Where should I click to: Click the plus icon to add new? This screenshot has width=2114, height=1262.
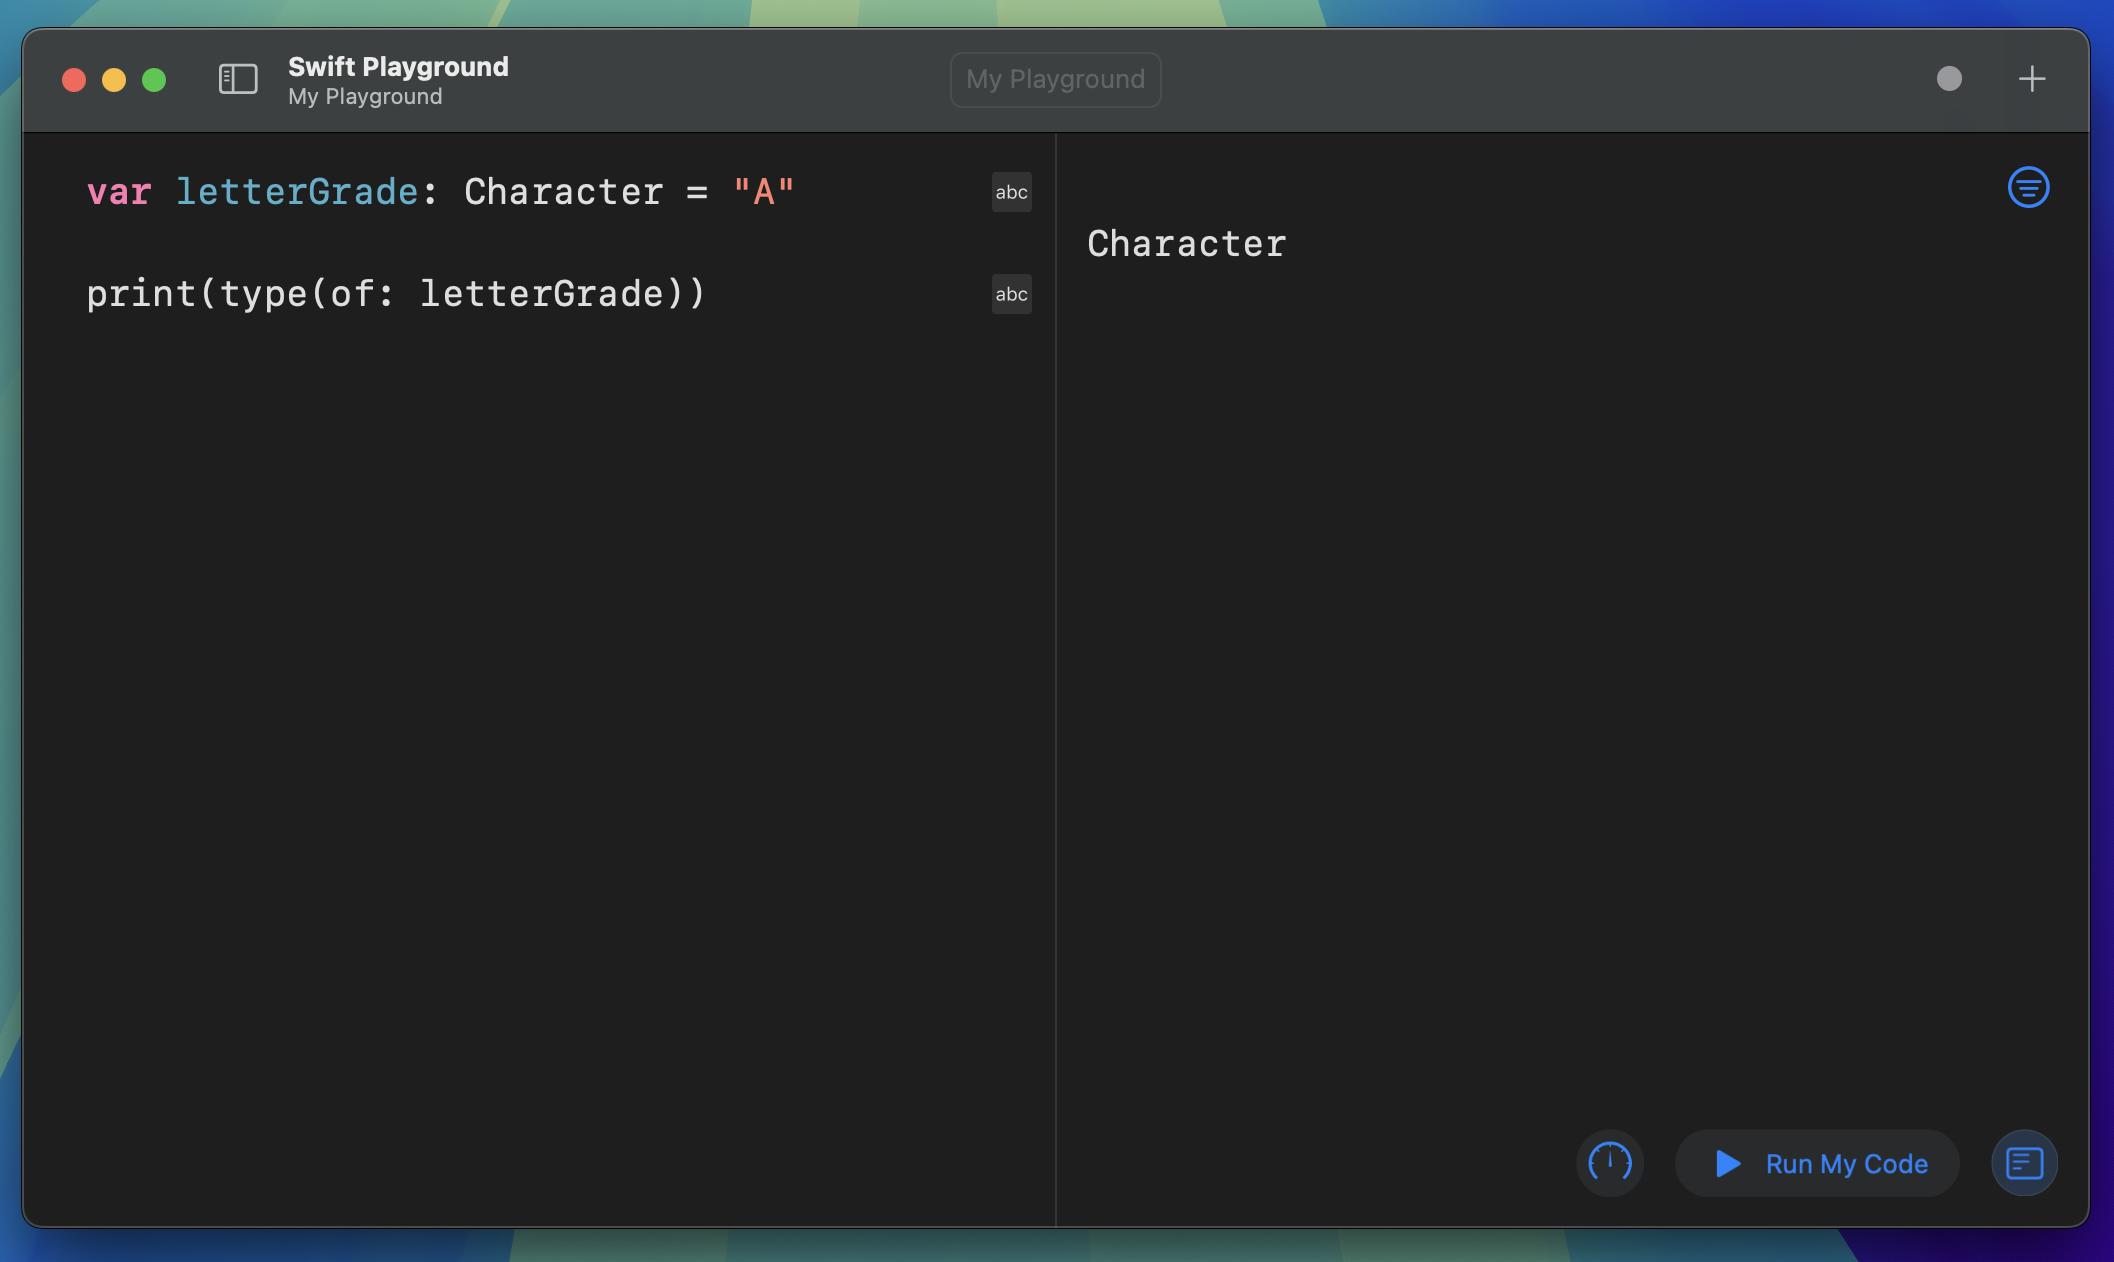click(x=2031, y=79)
